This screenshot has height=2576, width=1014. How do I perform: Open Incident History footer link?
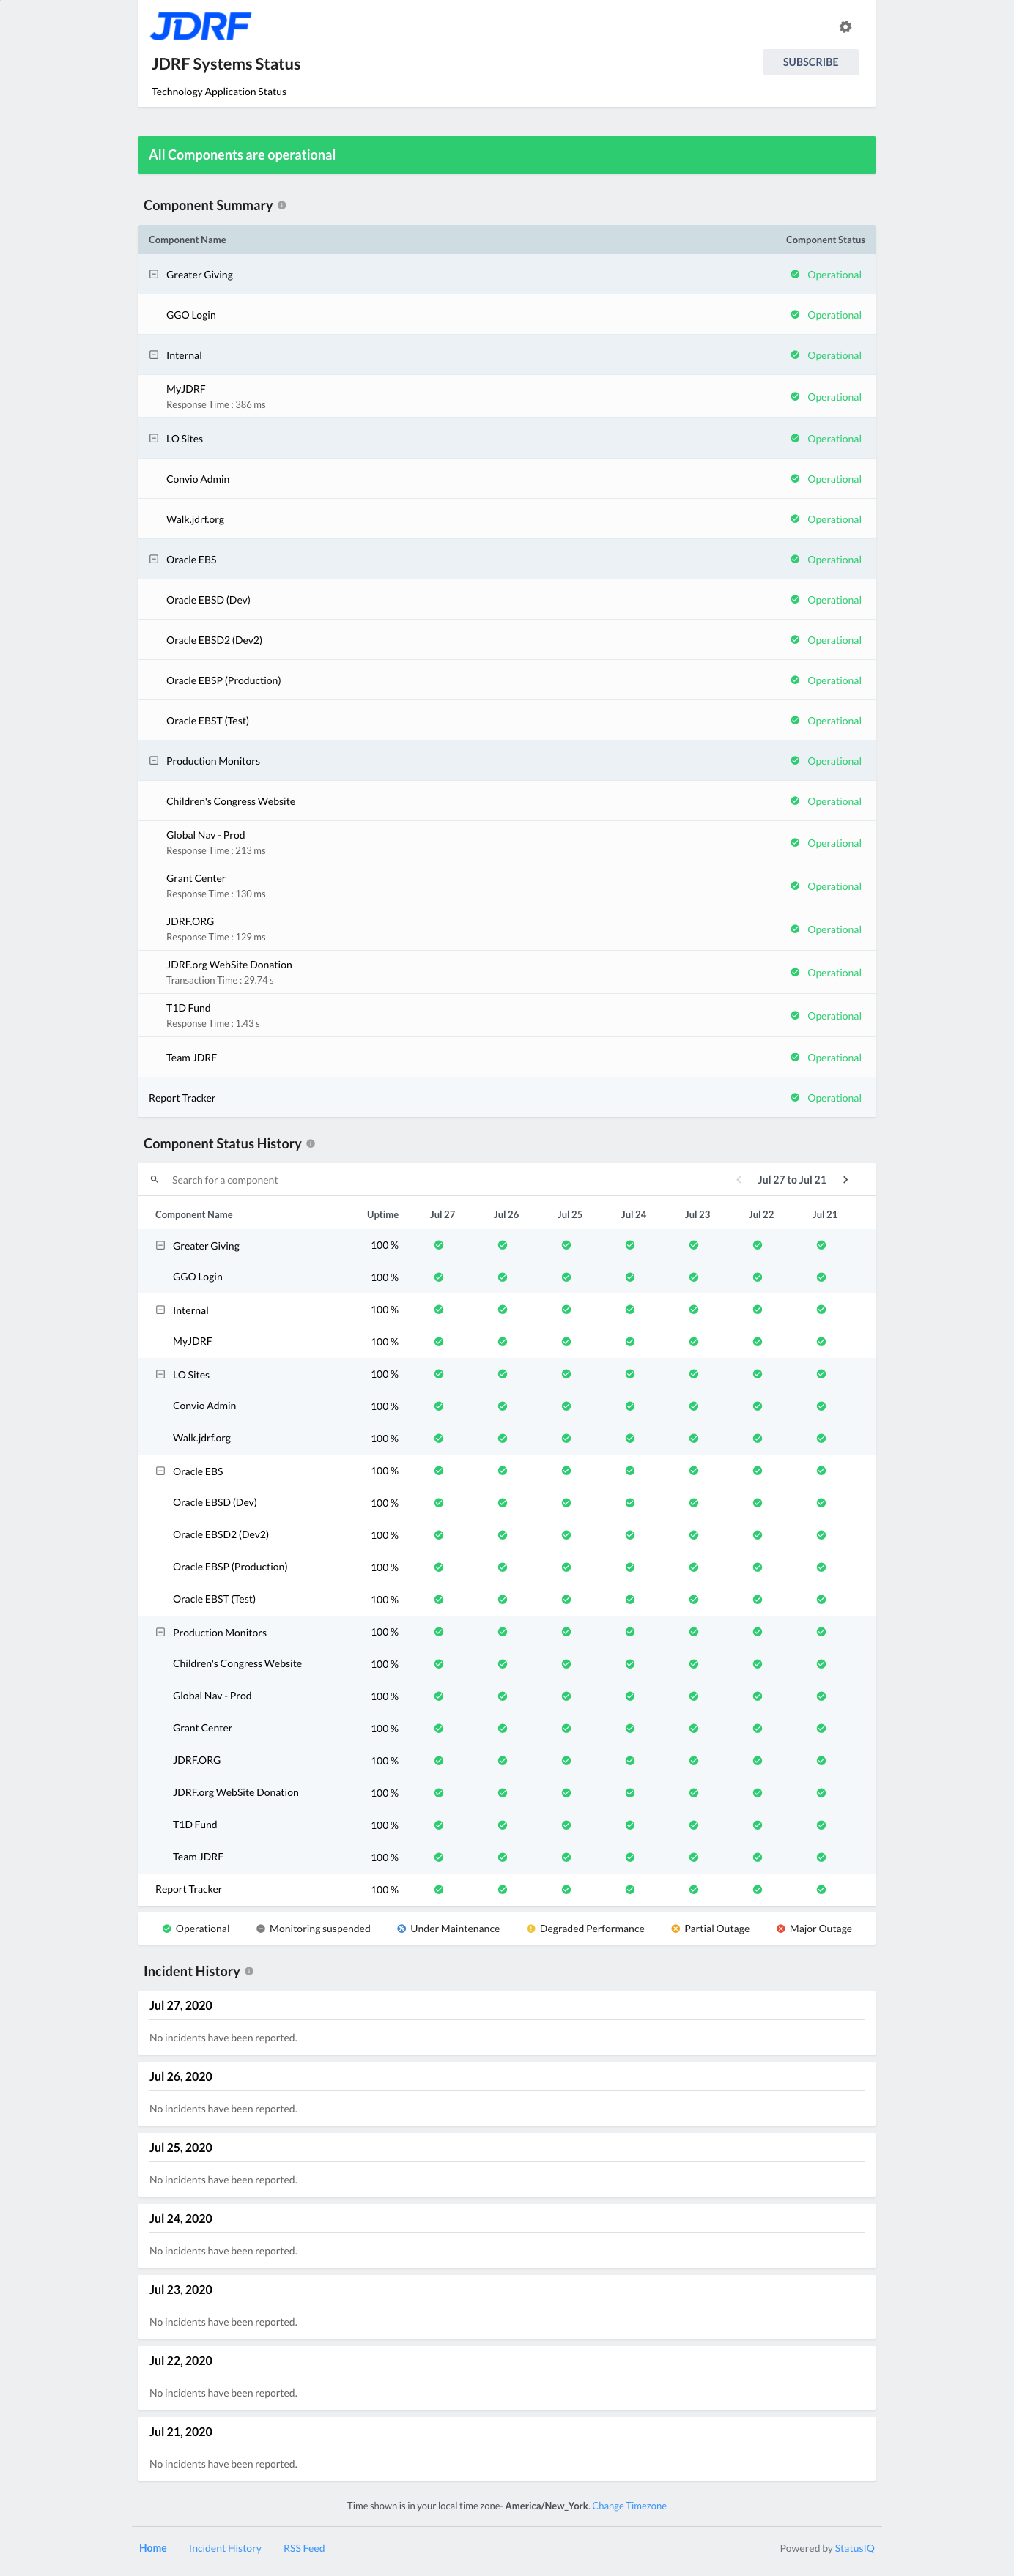[225, 2548]
